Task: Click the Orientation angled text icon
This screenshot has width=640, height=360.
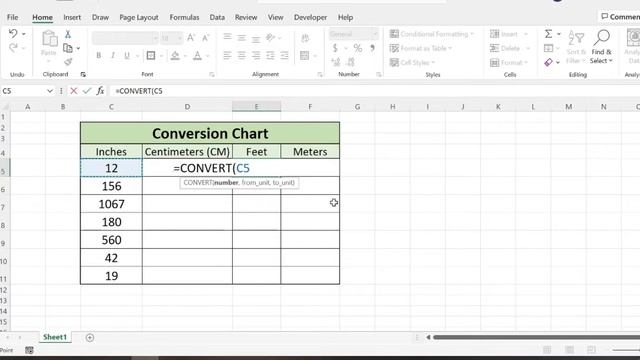Action: tap(270, 38)
